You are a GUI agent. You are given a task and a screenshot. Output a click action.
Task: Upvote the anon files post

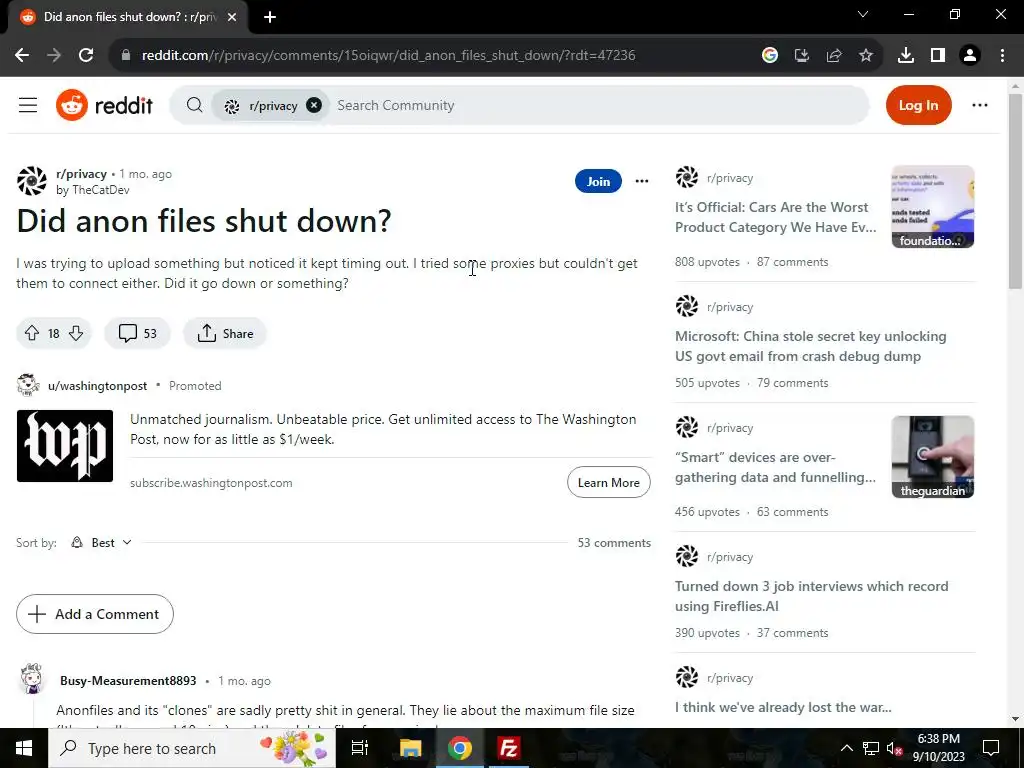[32, 334]
